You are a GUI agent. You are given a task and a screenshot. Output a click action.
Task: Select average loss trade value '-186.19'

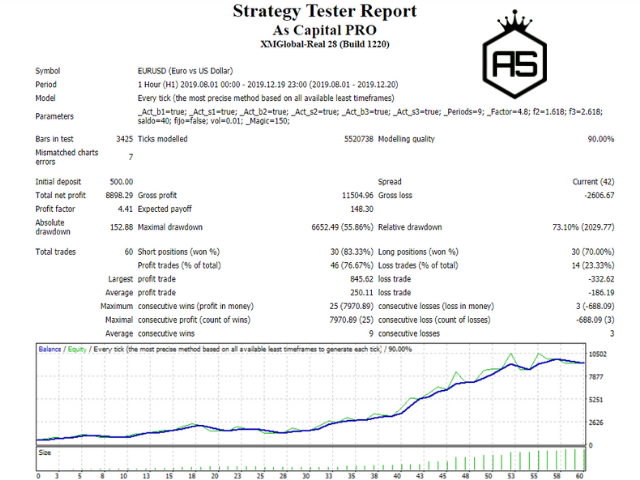point(601,293)
